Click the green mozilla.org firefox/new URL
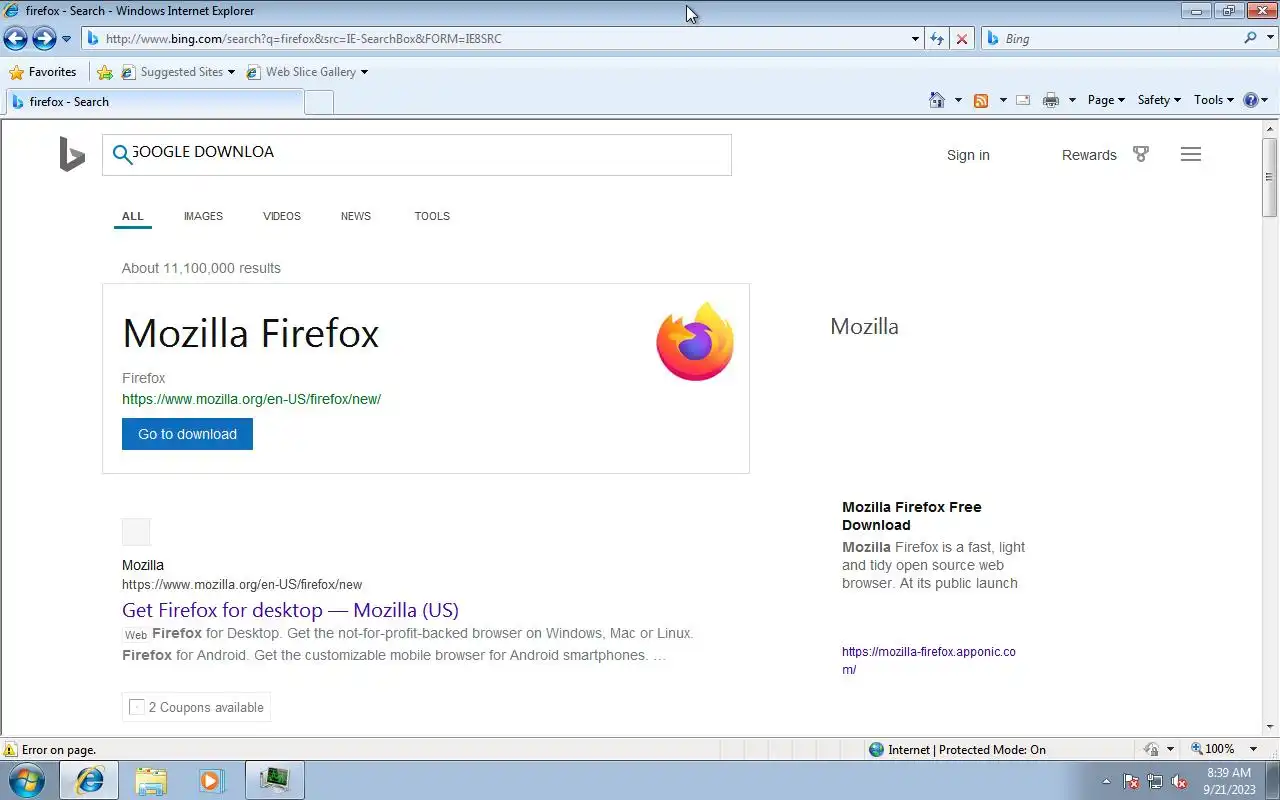This screenshot has width=1280, height=800. [251, 399]
